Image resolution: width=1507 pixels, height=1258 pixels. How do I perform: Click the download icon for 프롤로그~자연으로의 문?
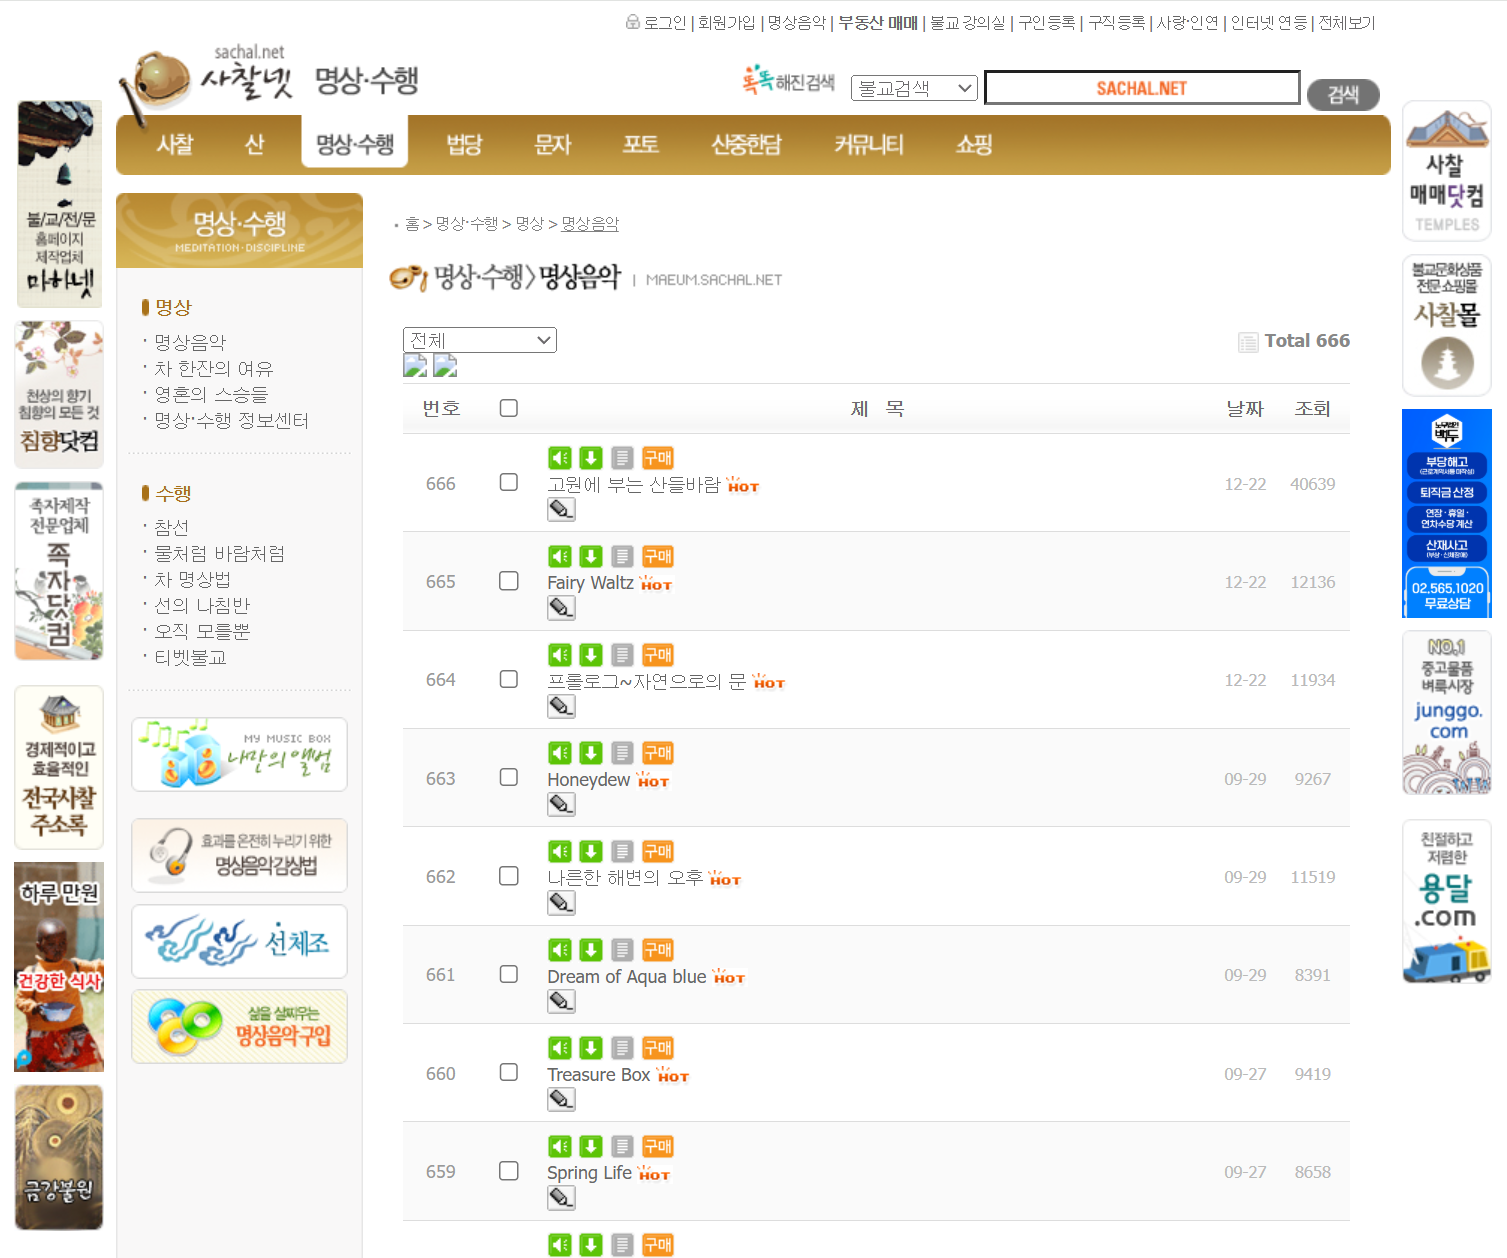[x=591, y=655]
